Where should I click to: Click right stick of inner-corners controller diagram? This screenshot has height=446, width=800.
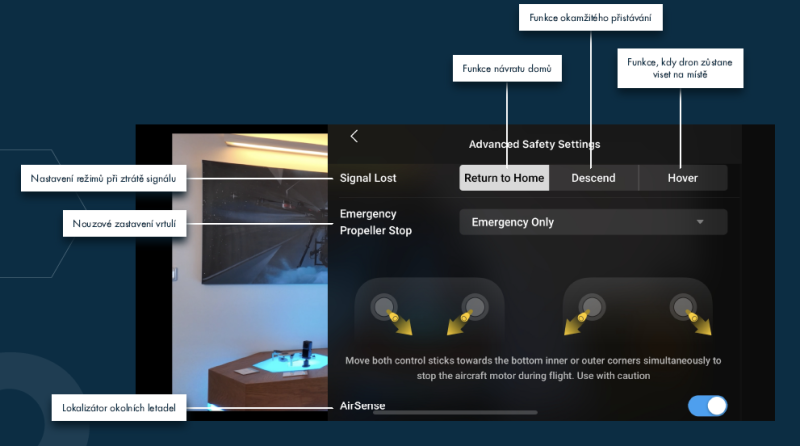(474, 306)
